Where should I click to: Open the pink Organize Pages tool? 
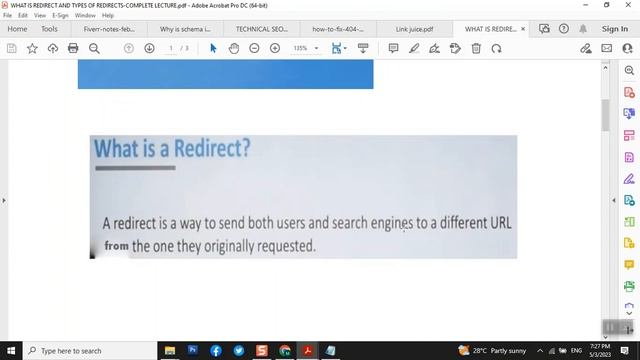click(x=629, y=135)
